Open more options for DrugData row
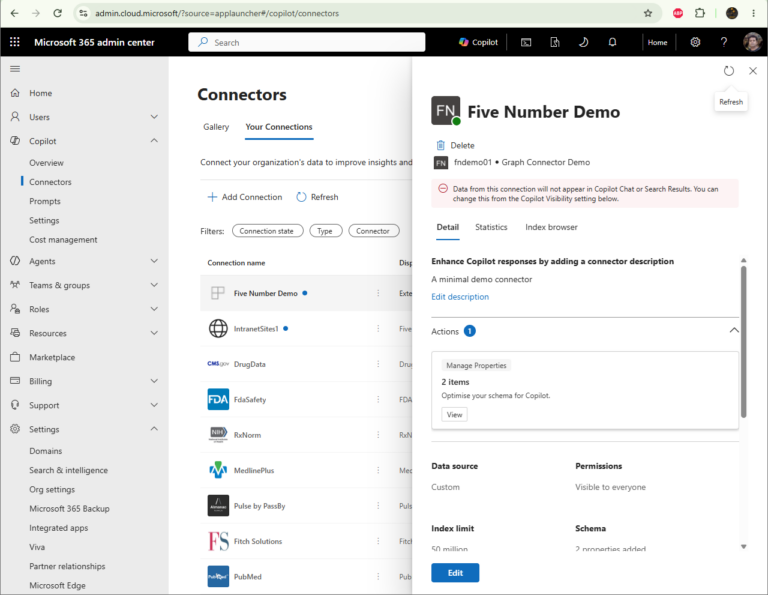Screen dimensions: 768x595 [378, 364]
